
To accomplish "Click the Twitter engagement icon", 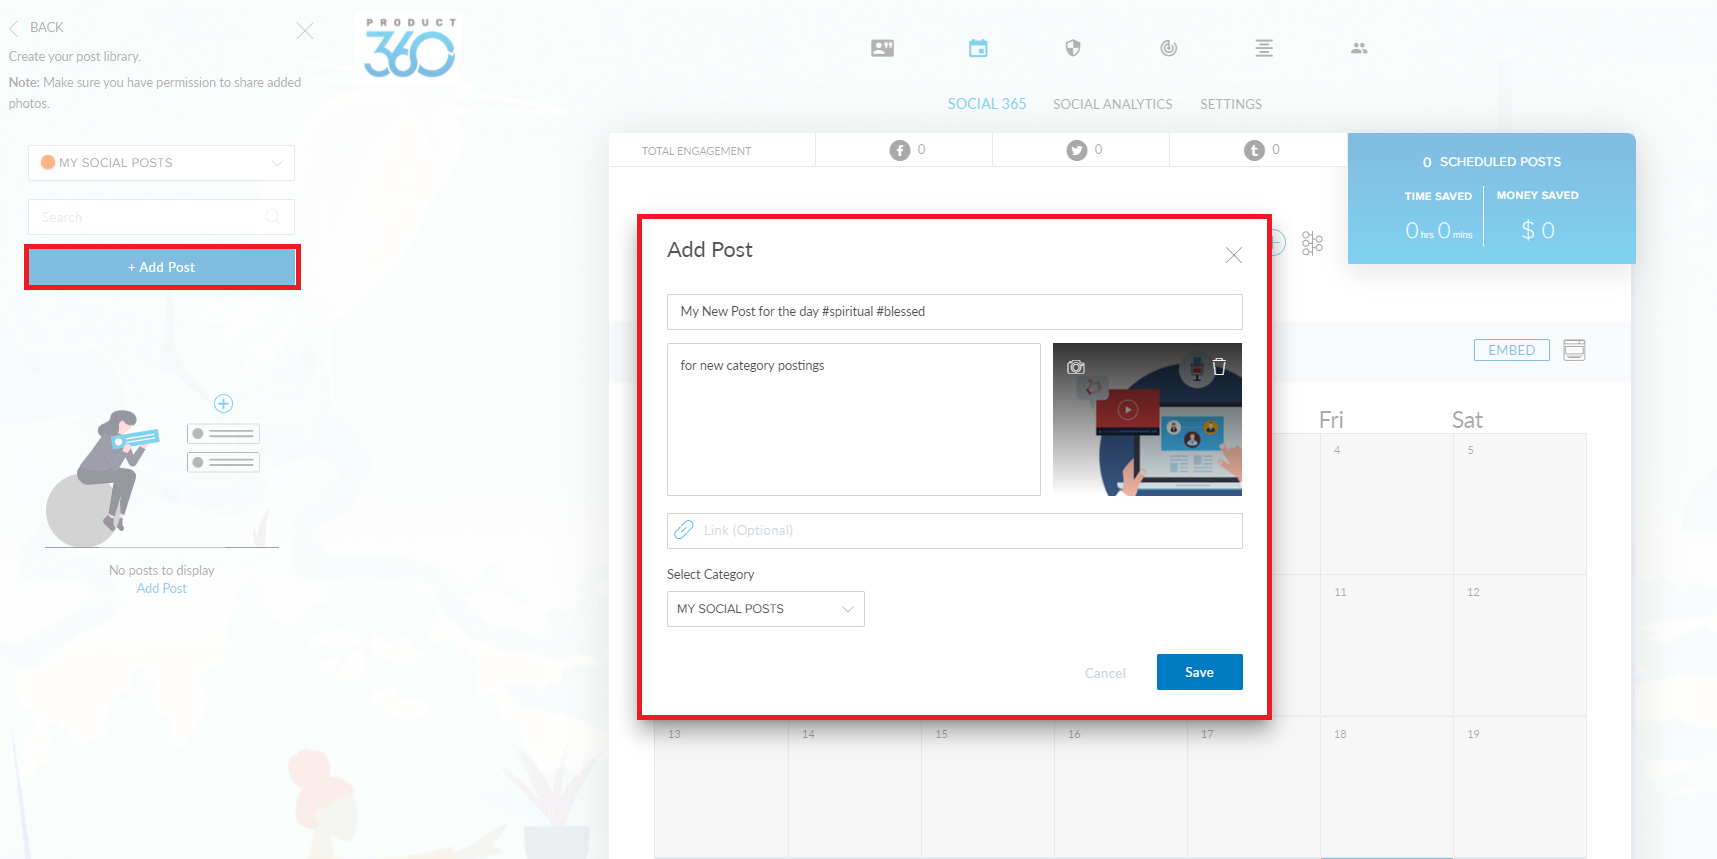I will point(1076,150).
